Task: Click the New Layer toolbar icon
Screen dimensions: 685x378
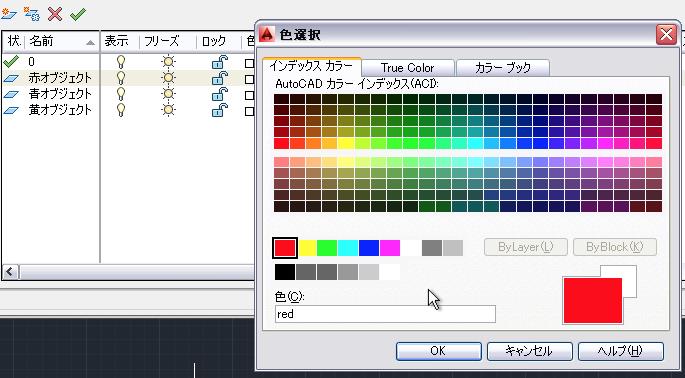Action: [x=8, y=14]
